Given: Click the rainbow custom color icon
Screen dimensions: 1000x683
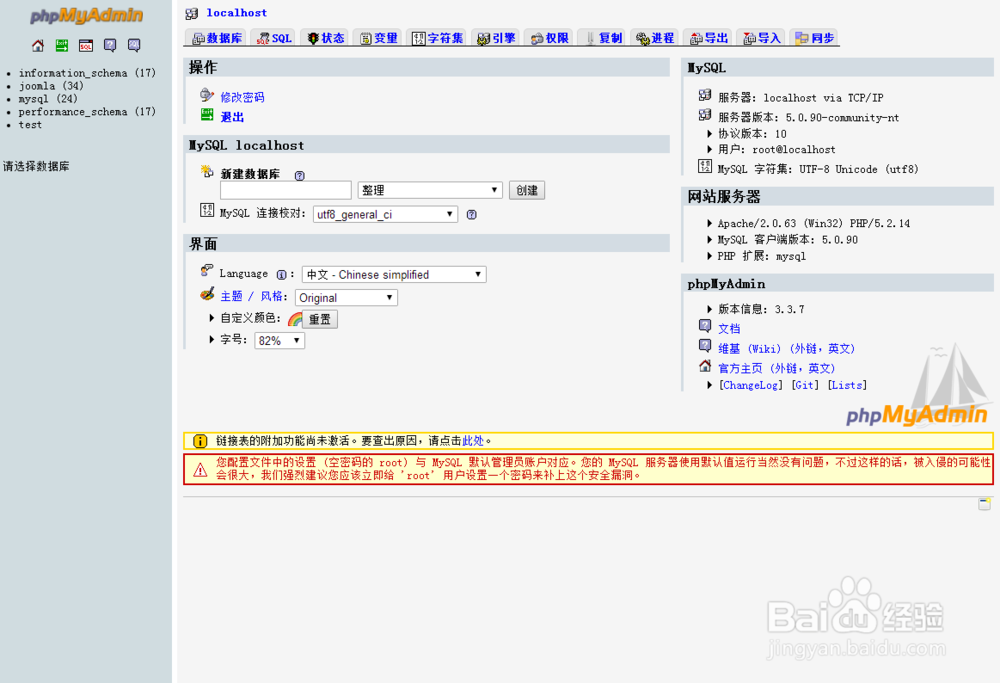Looking at the screenshot, I should click(295, 319).
